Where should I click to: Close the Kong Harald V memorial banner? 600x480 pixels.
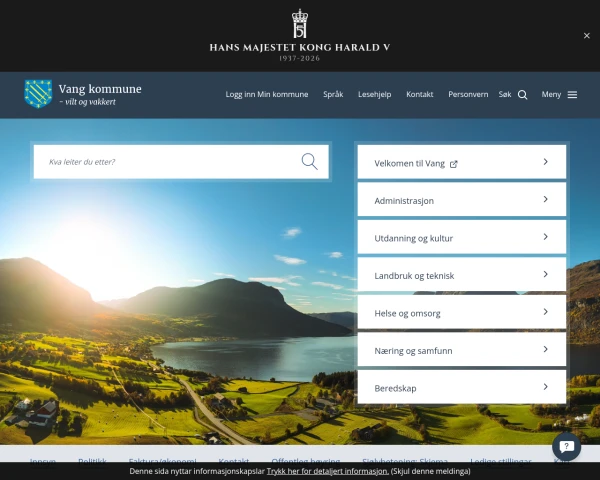587,36
